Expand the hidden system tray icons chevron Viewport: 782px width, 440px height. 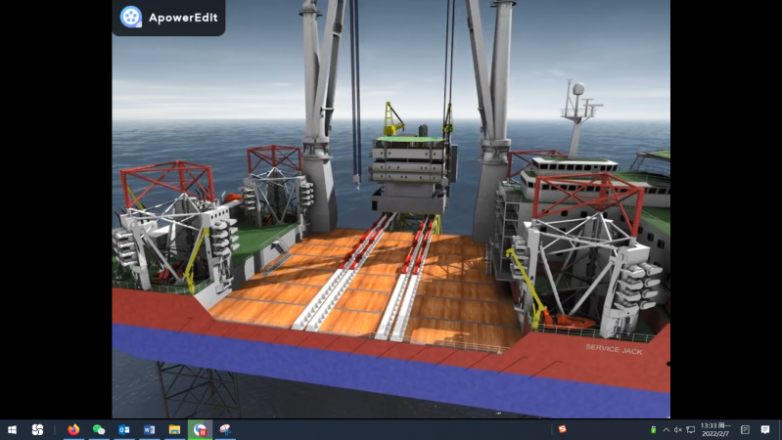666,430
